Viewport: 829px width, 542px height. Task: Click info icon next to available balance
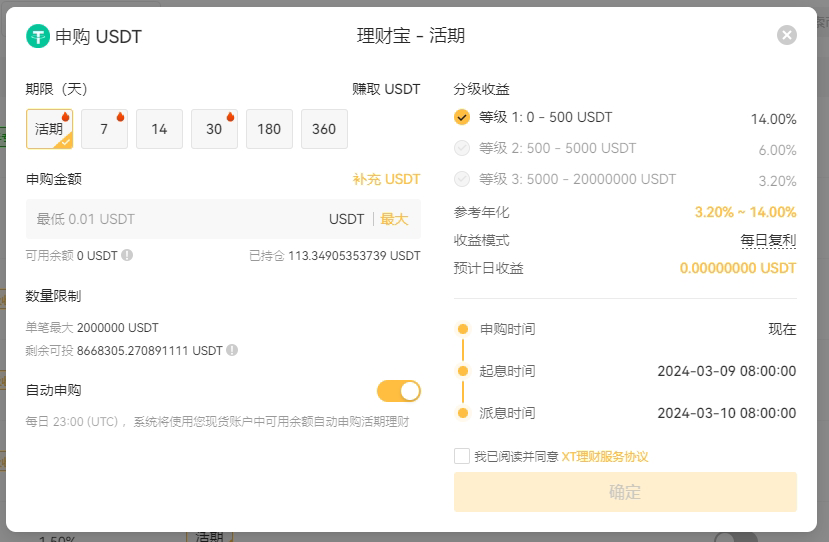click(127, 255)
